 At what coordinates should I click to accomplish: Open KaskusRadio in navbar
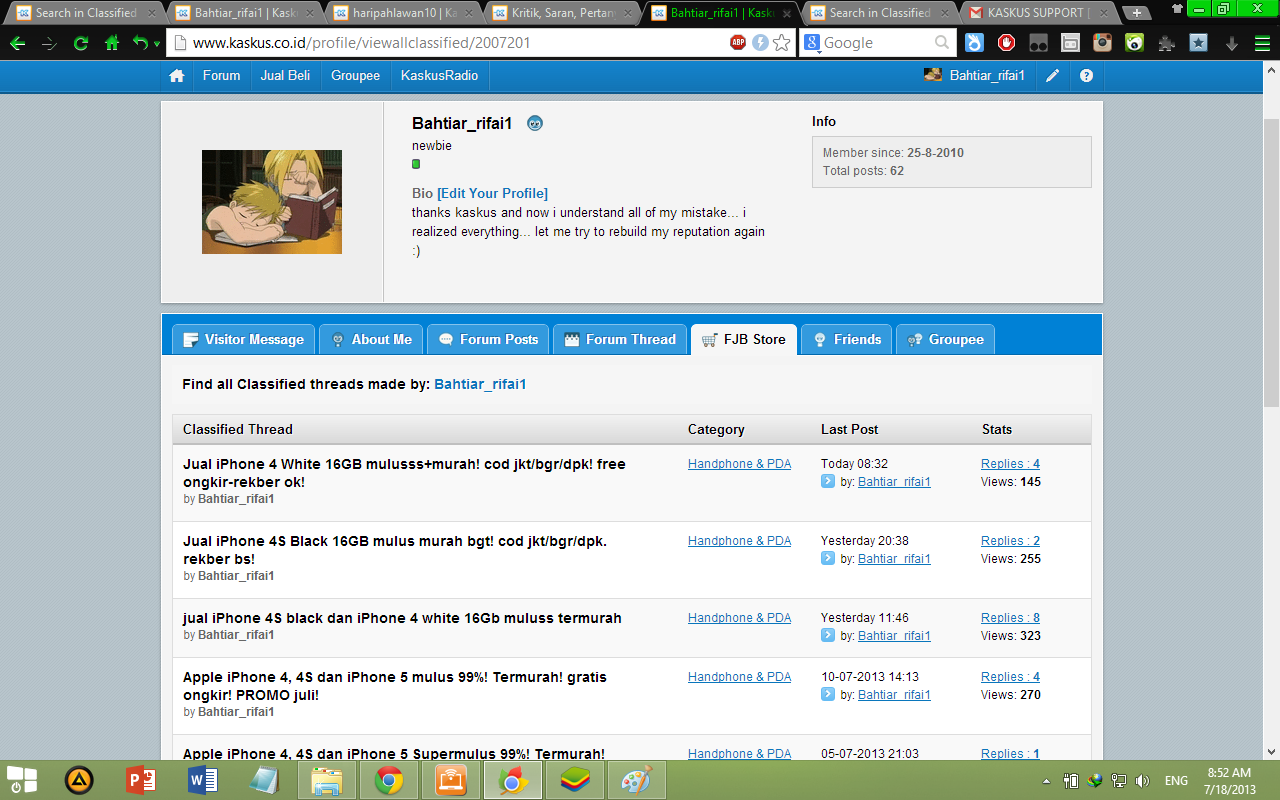[x=439, y=76]
